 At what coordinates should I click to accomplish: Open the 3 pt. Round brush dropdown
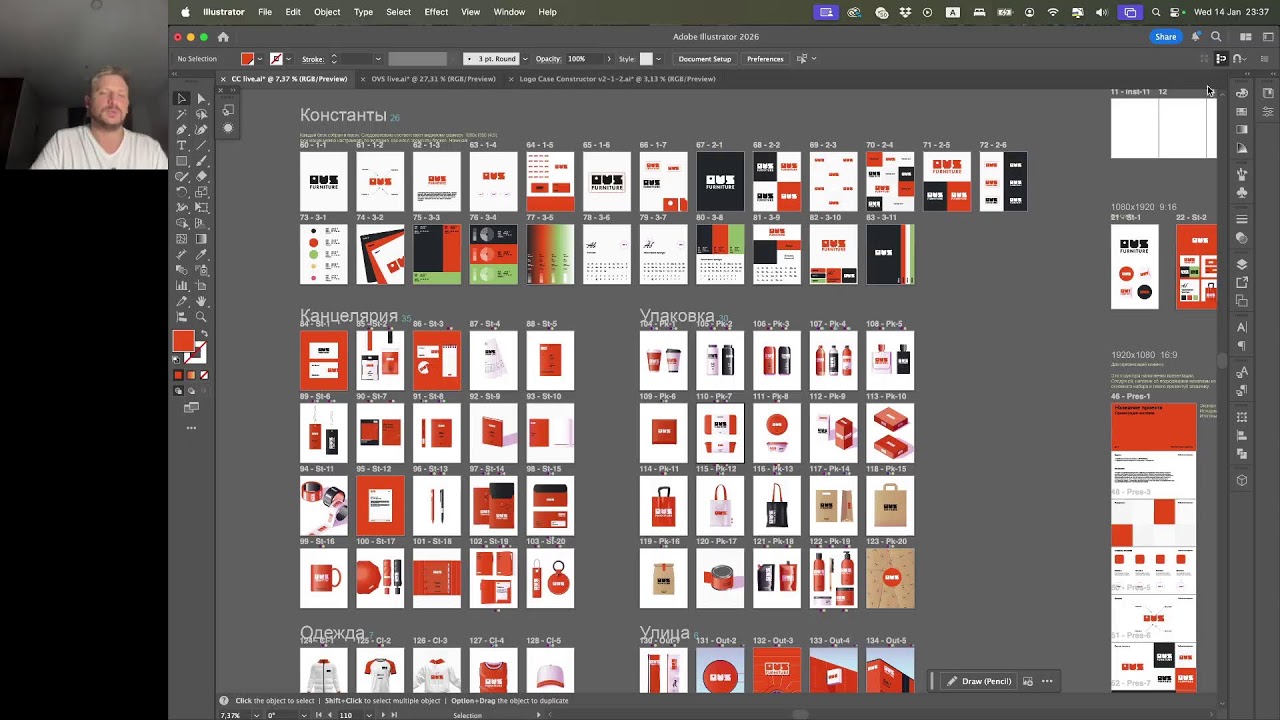coord(525,59)
